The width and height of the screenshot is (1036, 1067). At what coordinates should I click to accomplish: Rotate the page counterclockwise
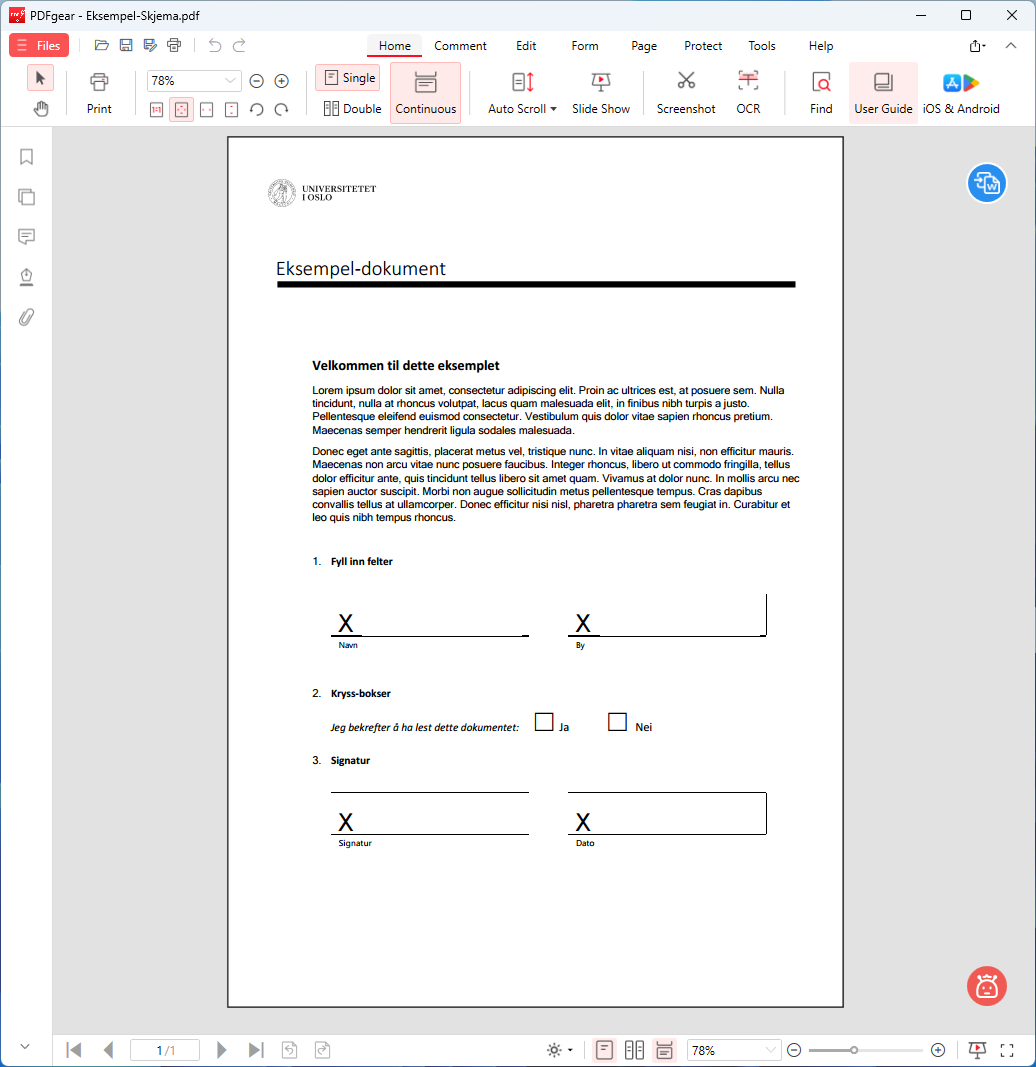257,110
